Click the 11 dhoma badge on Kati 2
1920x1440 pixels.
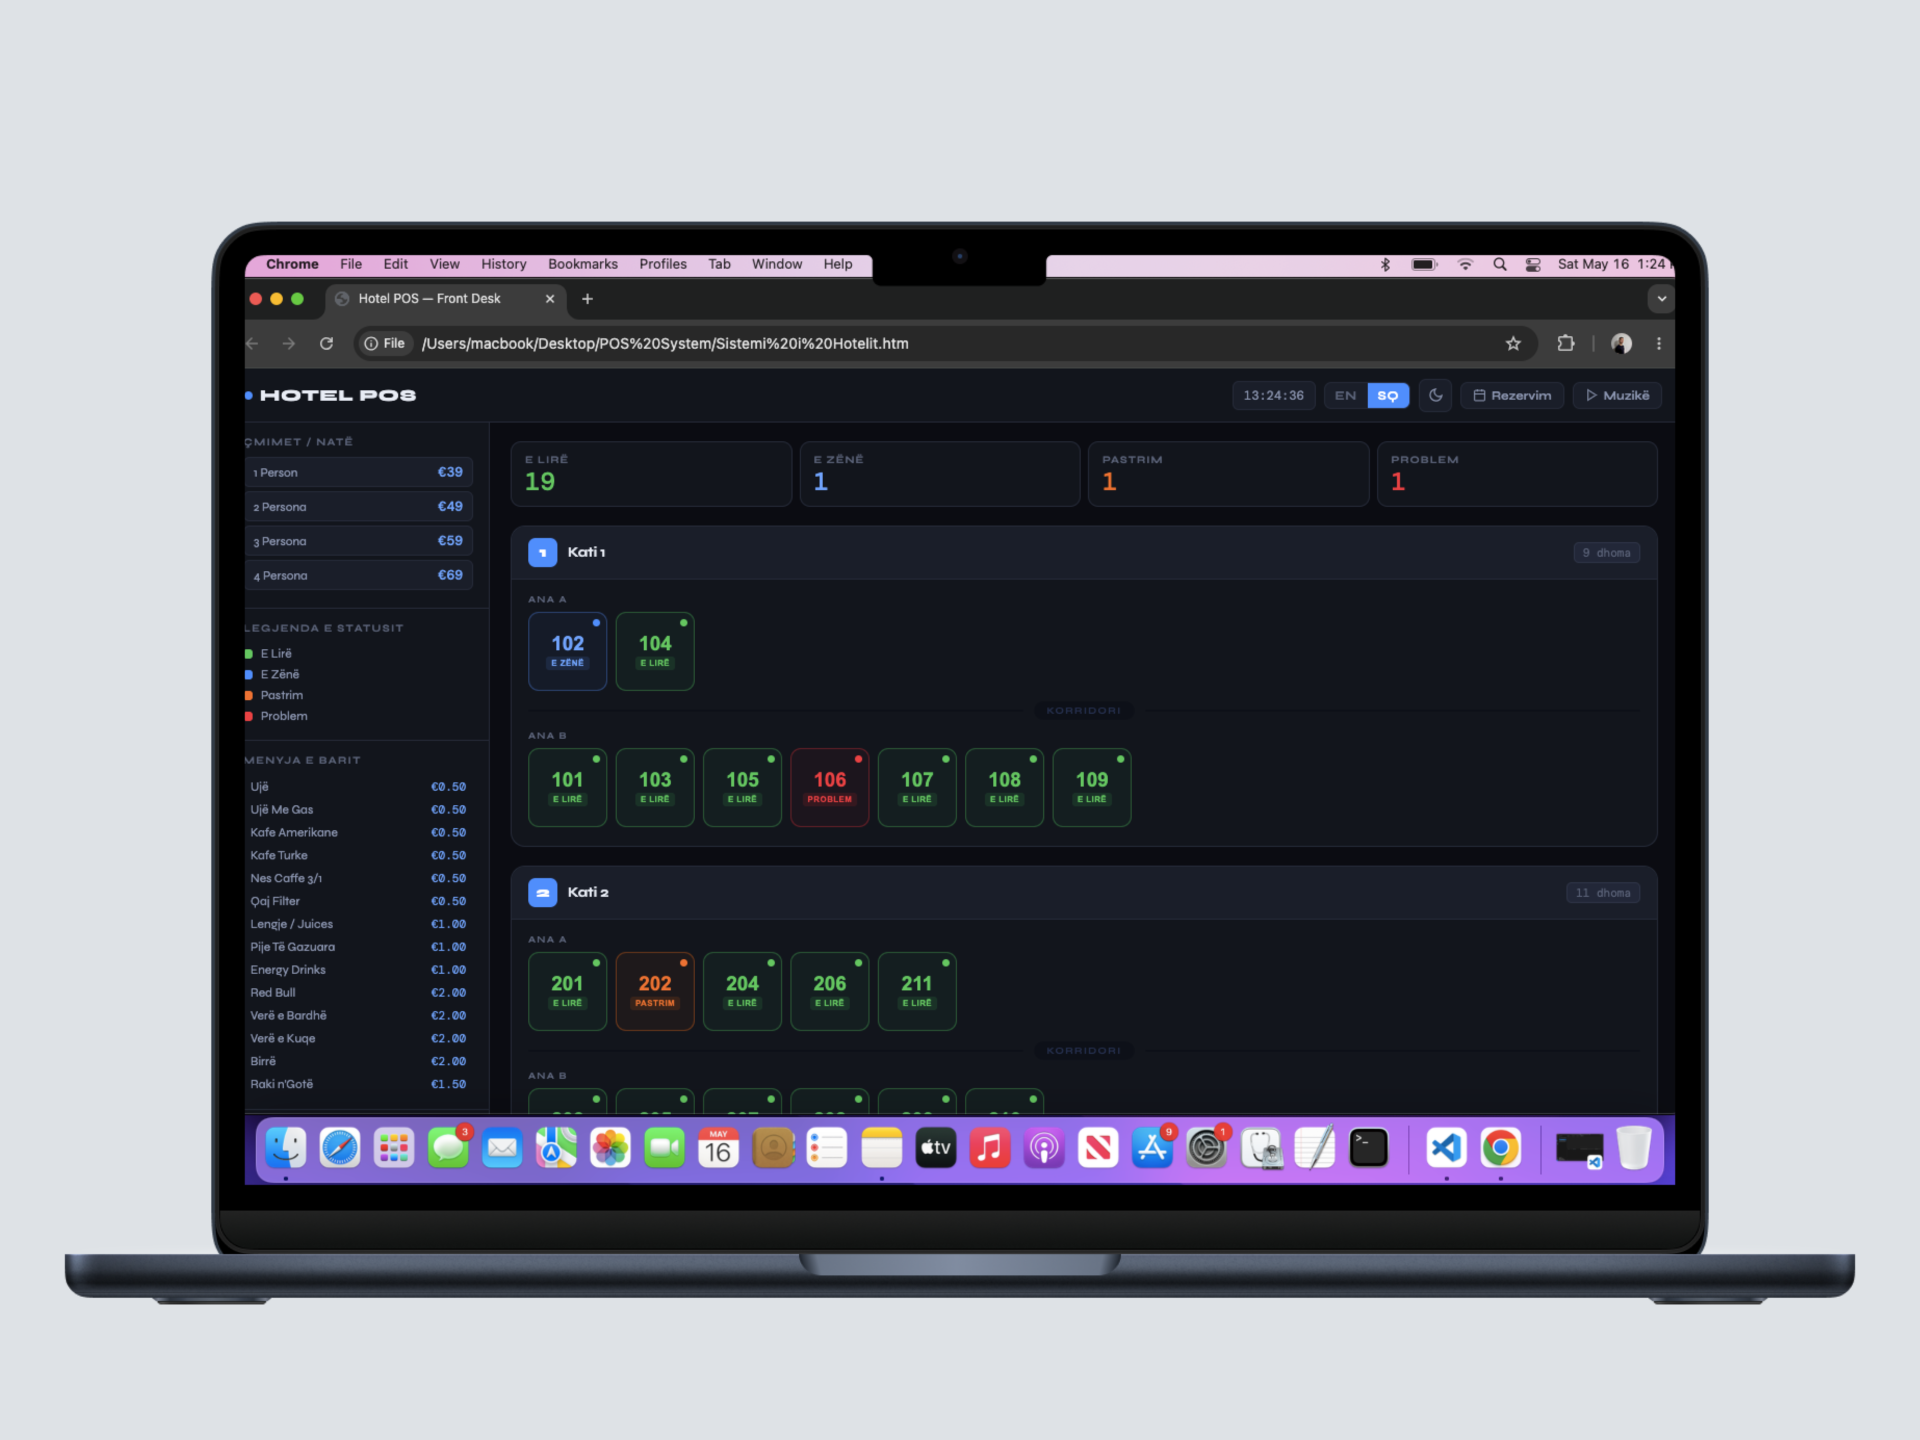coord(1603,893)
